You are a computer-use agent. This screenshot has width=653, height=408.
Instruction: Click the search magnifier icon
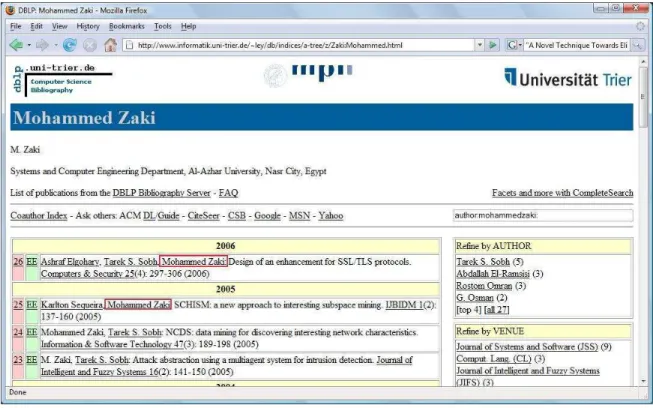[638, 45]
